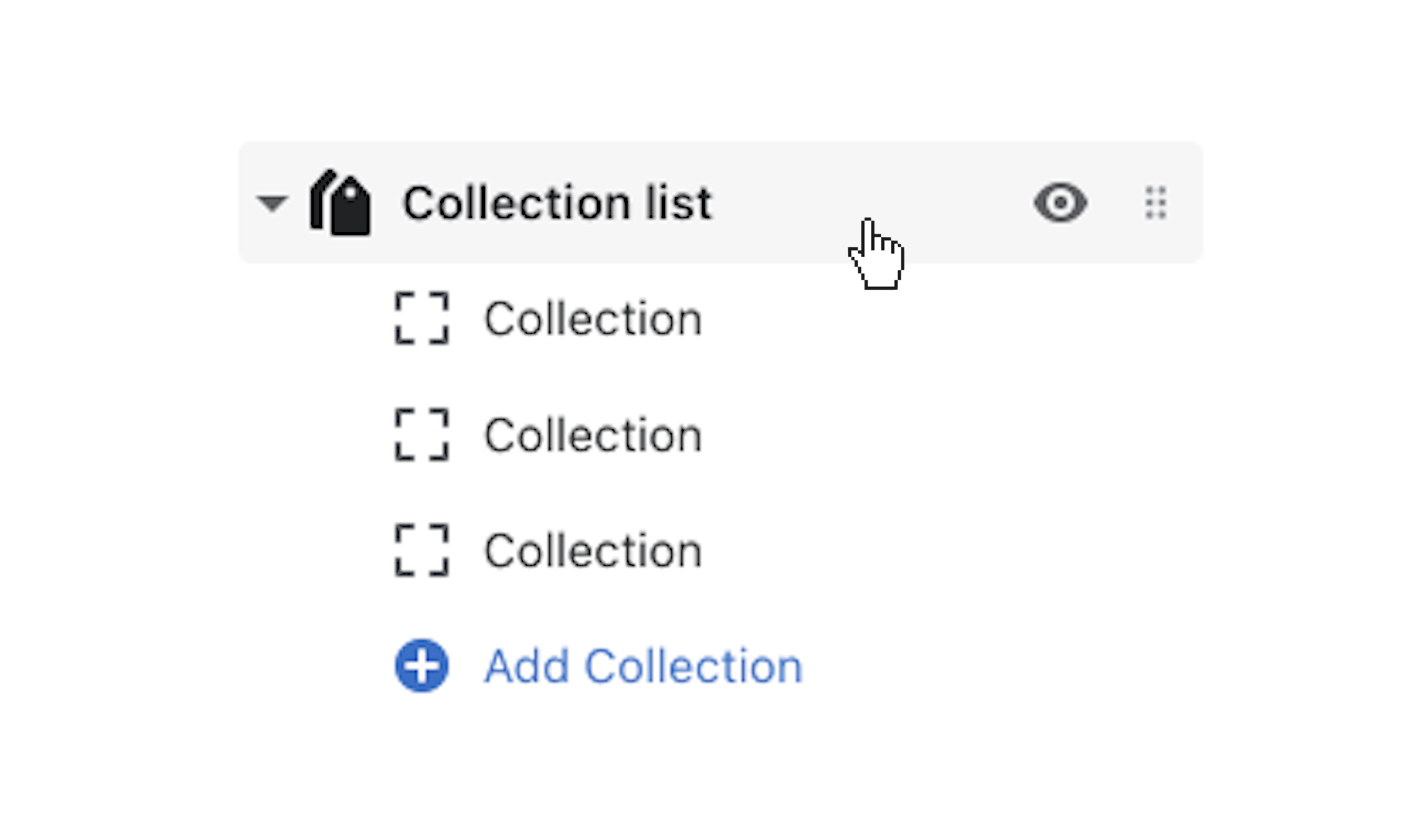Click the third Collection block's dashed-frame icon
1418x822 pixels.
(x=421, y=551)
